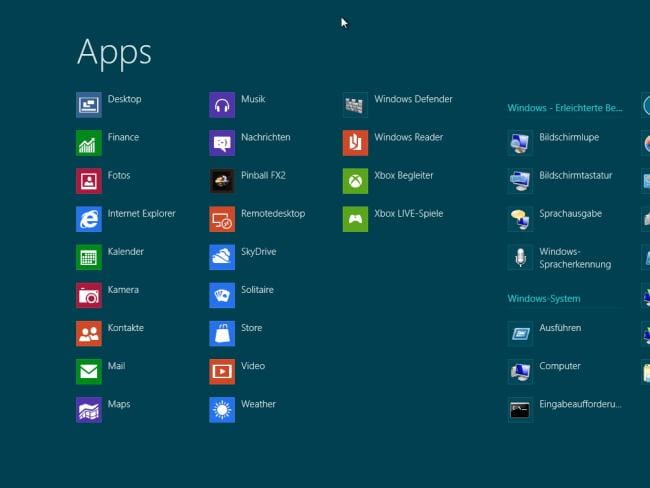650x488 pixels.
Task: Open the Desktop app icon
Action: coord(89,105)
